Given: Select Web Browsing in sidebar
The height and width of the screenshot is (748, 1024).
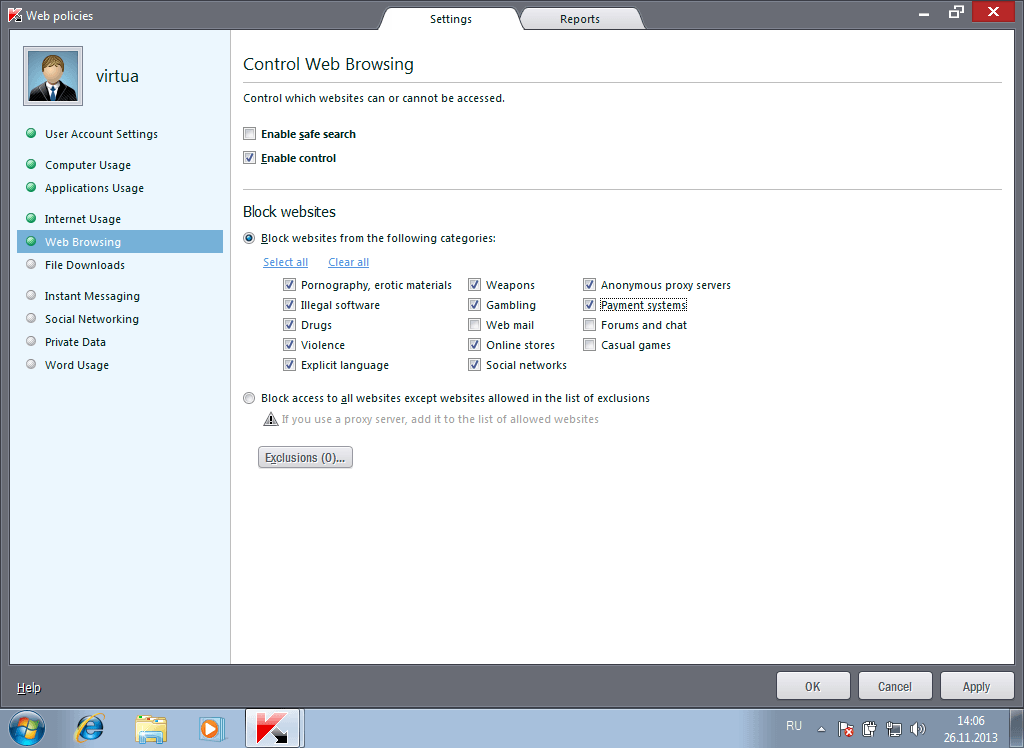Looking at the screenshot, I should pyautogui.click(x=120, y=242).
